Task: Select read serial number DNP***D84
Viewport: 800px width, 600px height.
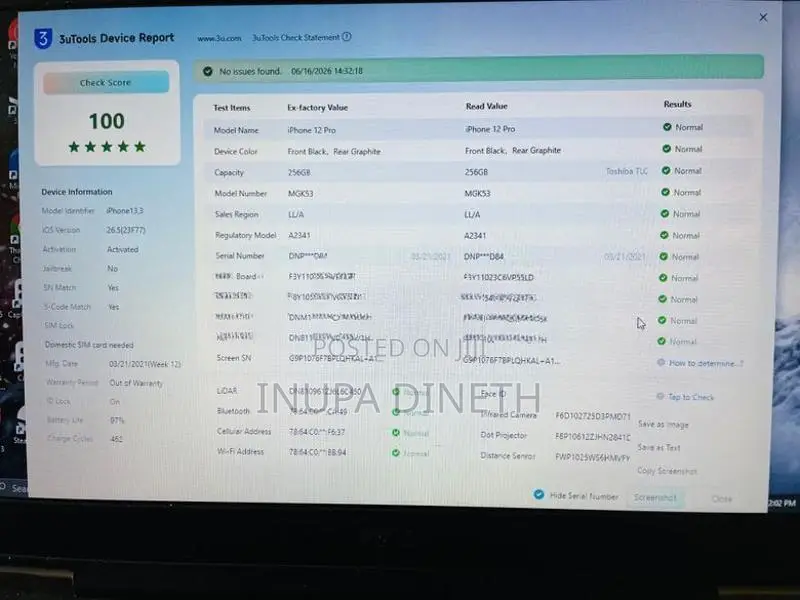Action: [484, 257]
